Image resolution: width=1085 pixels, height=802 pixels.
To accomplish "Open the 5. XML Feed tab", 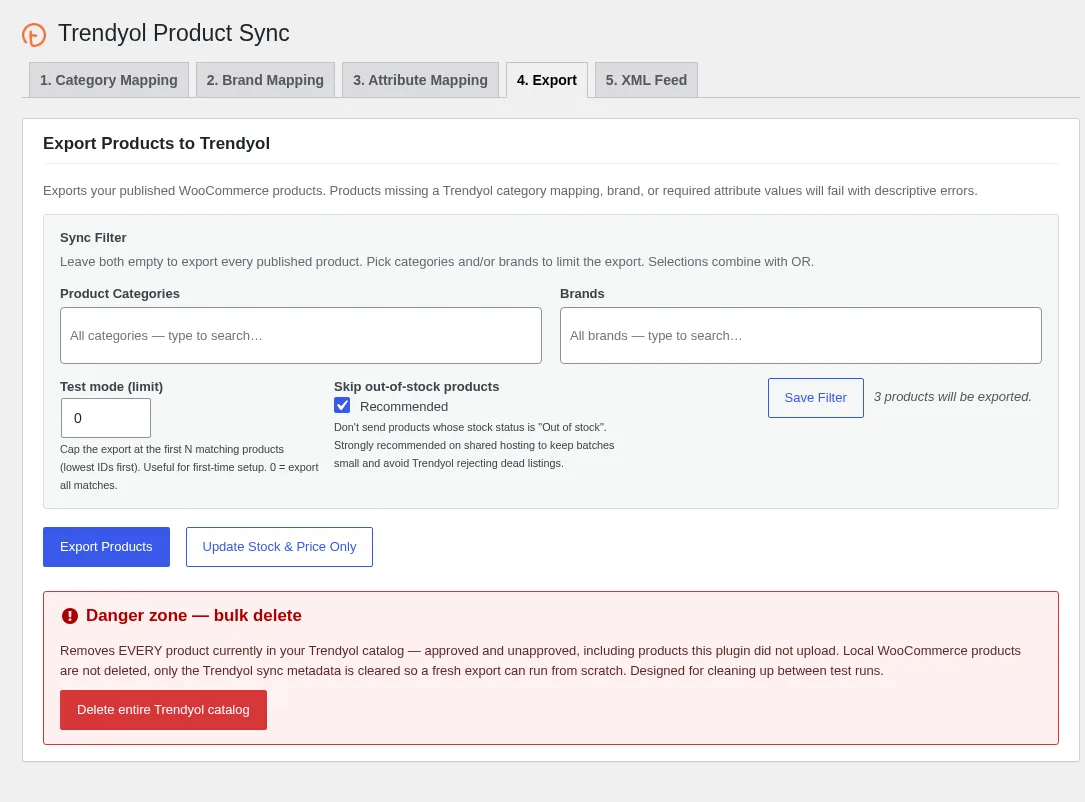I will click(x=646, y=80).
